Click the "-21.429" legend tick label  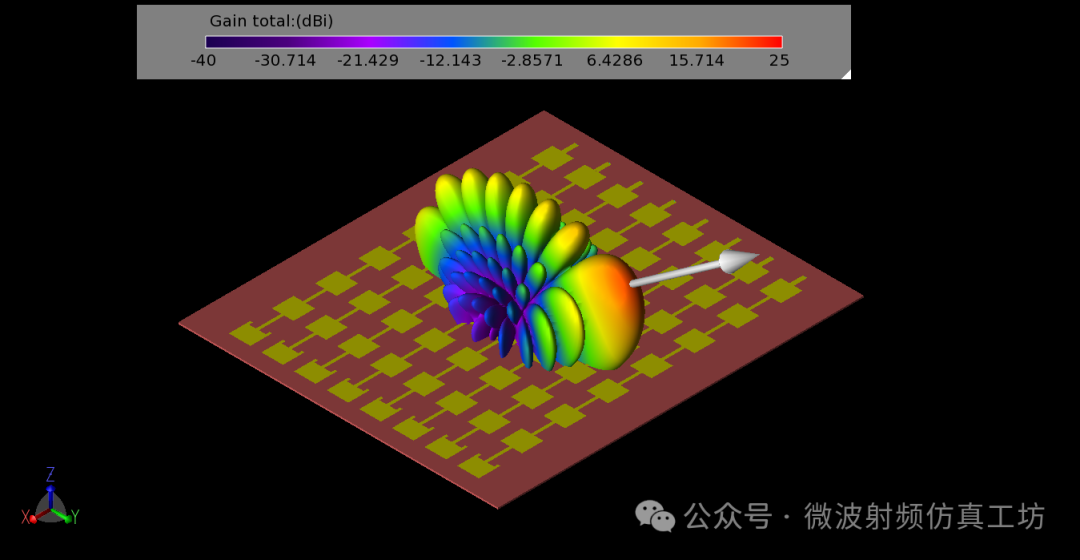(x=368, y=61)
